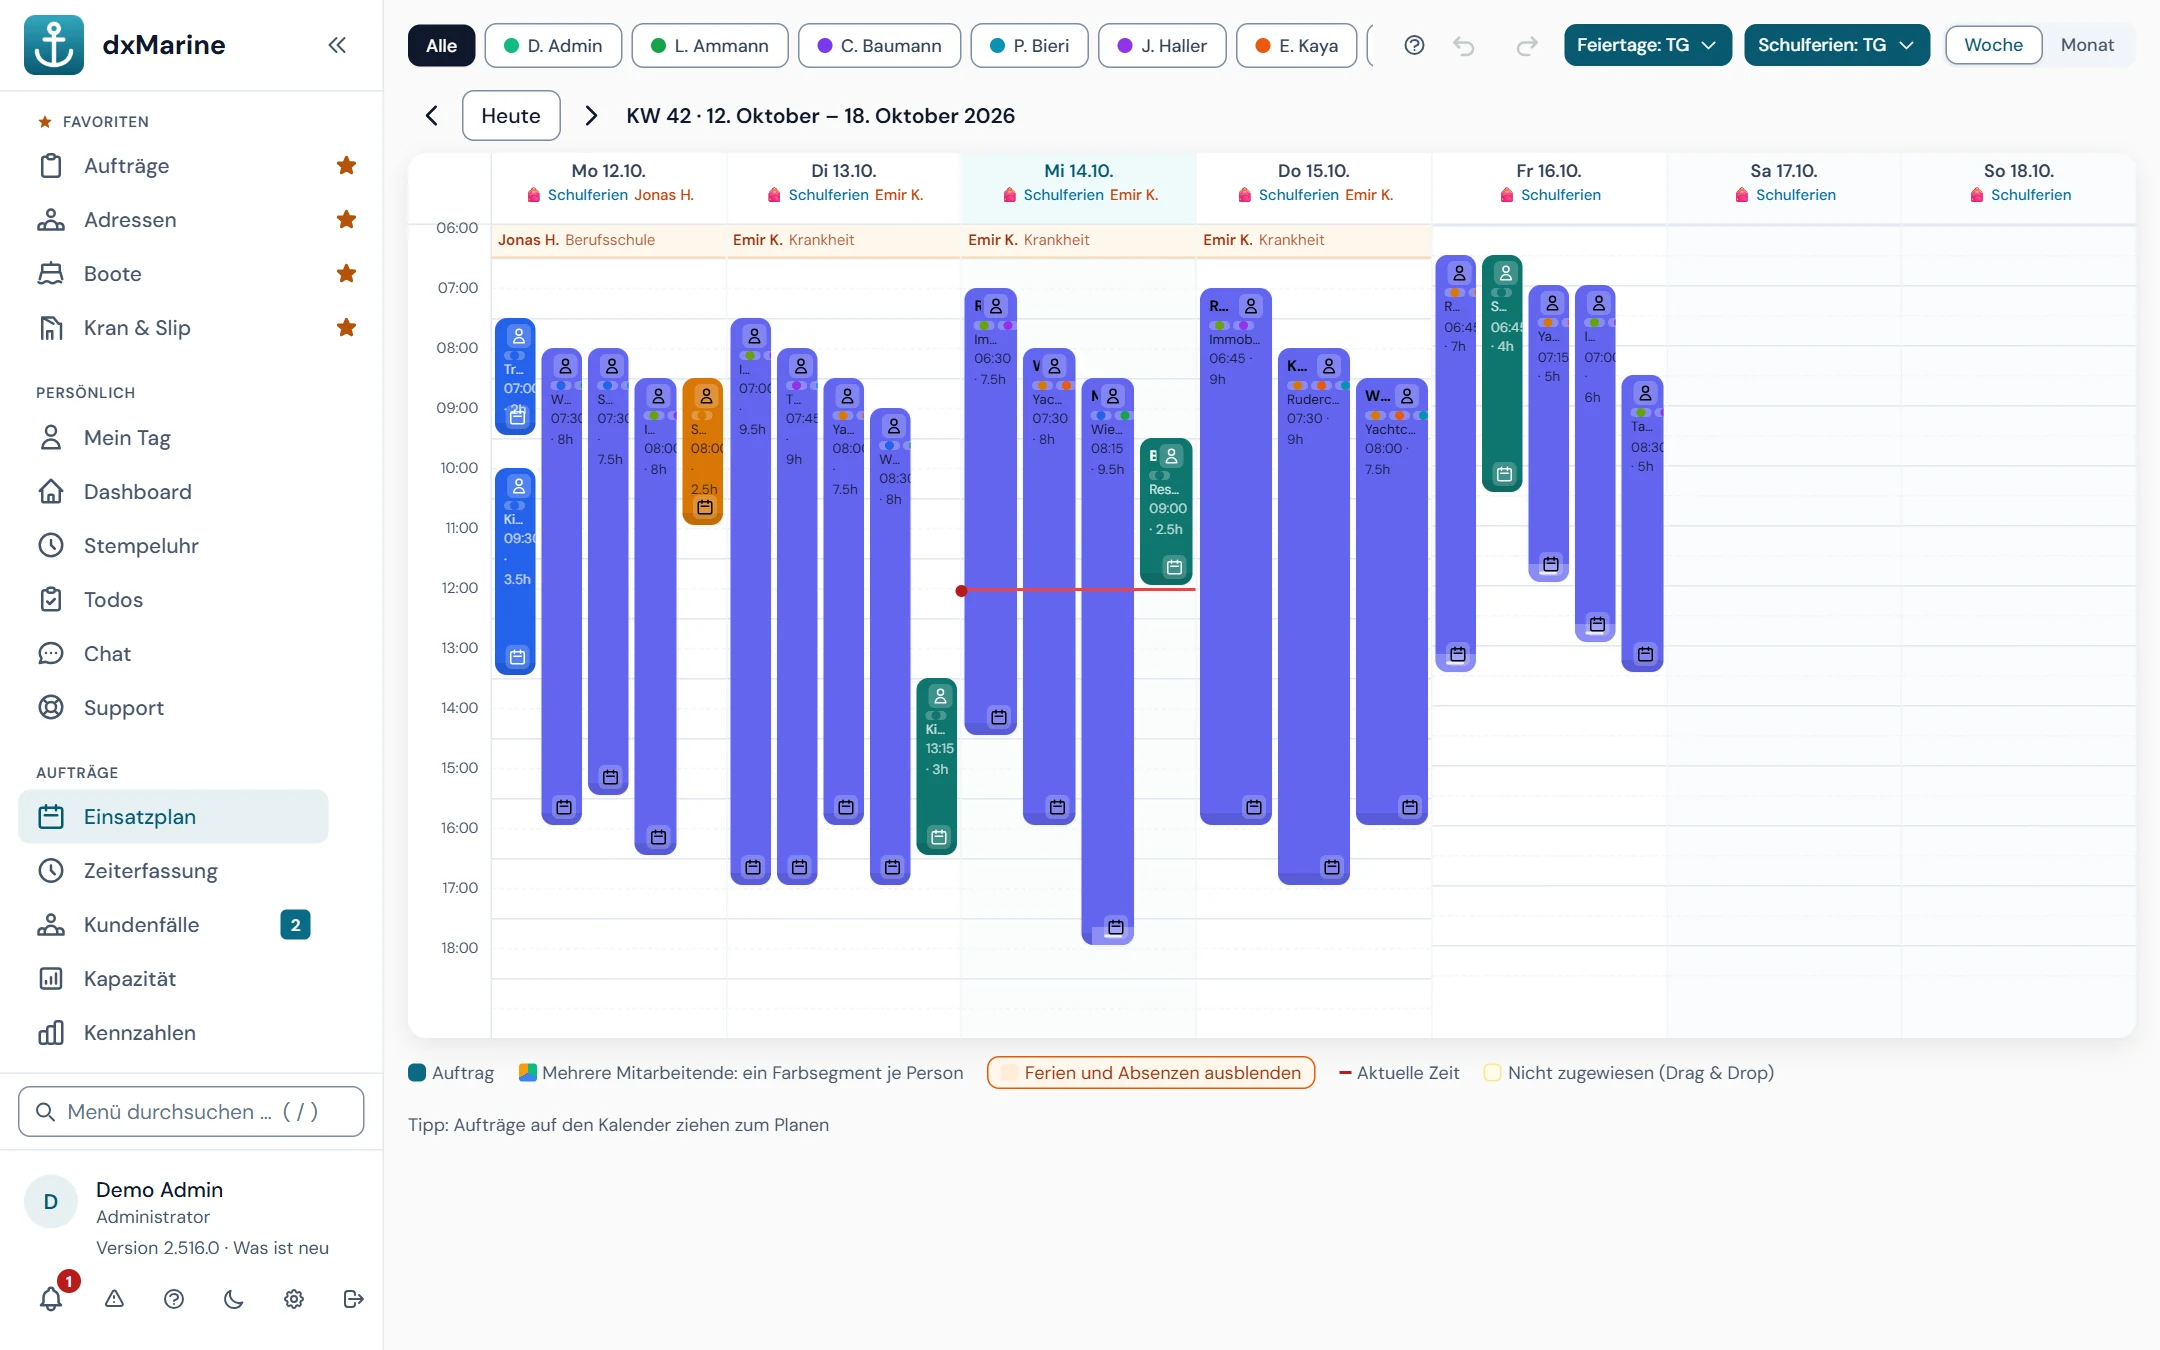This screenshot has width=2160, height=1350.
Task: Click the redo arrow in the toolbar
Action: click(x=1526, y=45)
